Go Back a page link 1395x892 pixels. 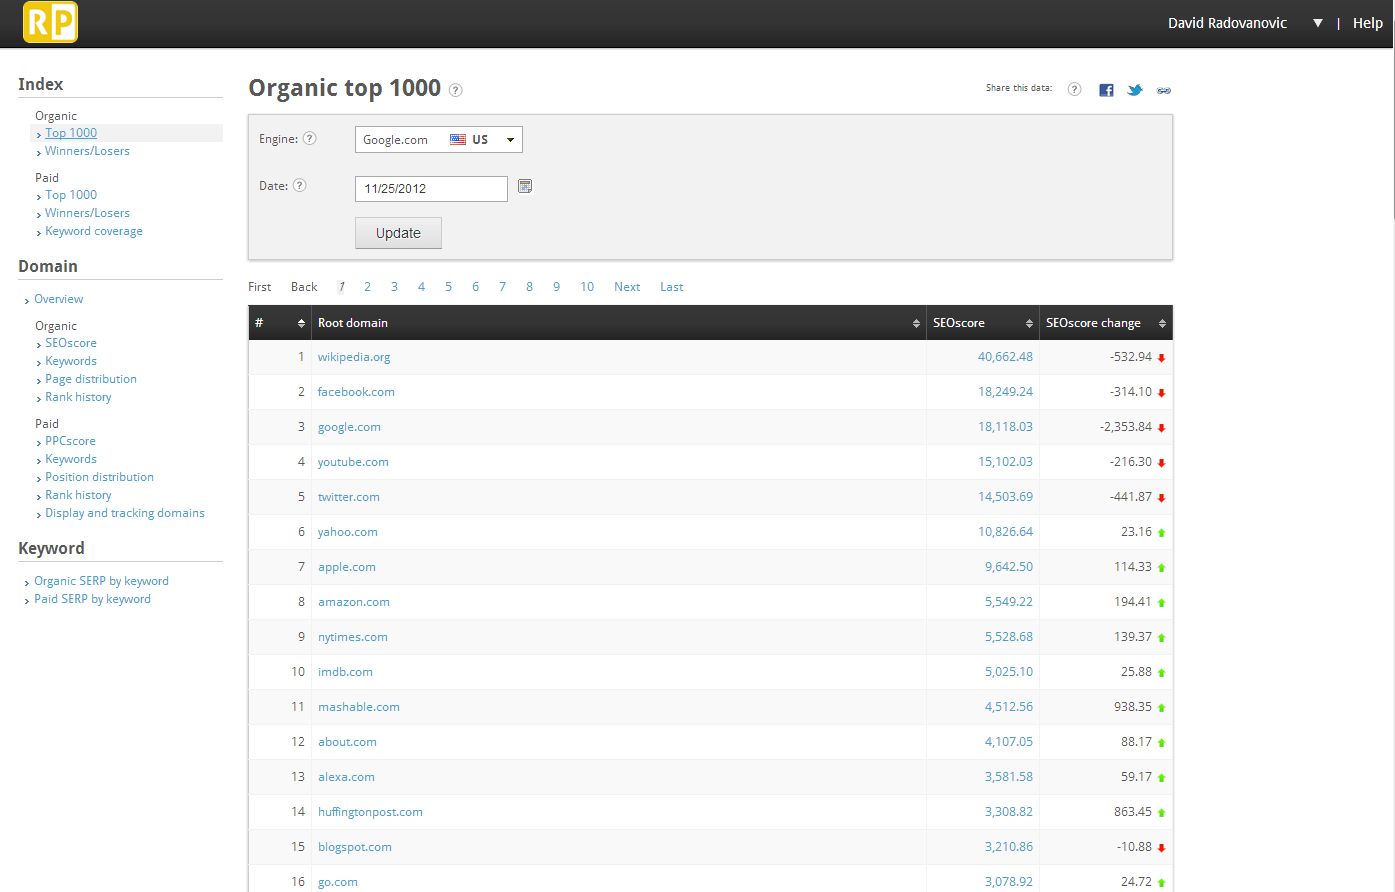coord(304,287)
